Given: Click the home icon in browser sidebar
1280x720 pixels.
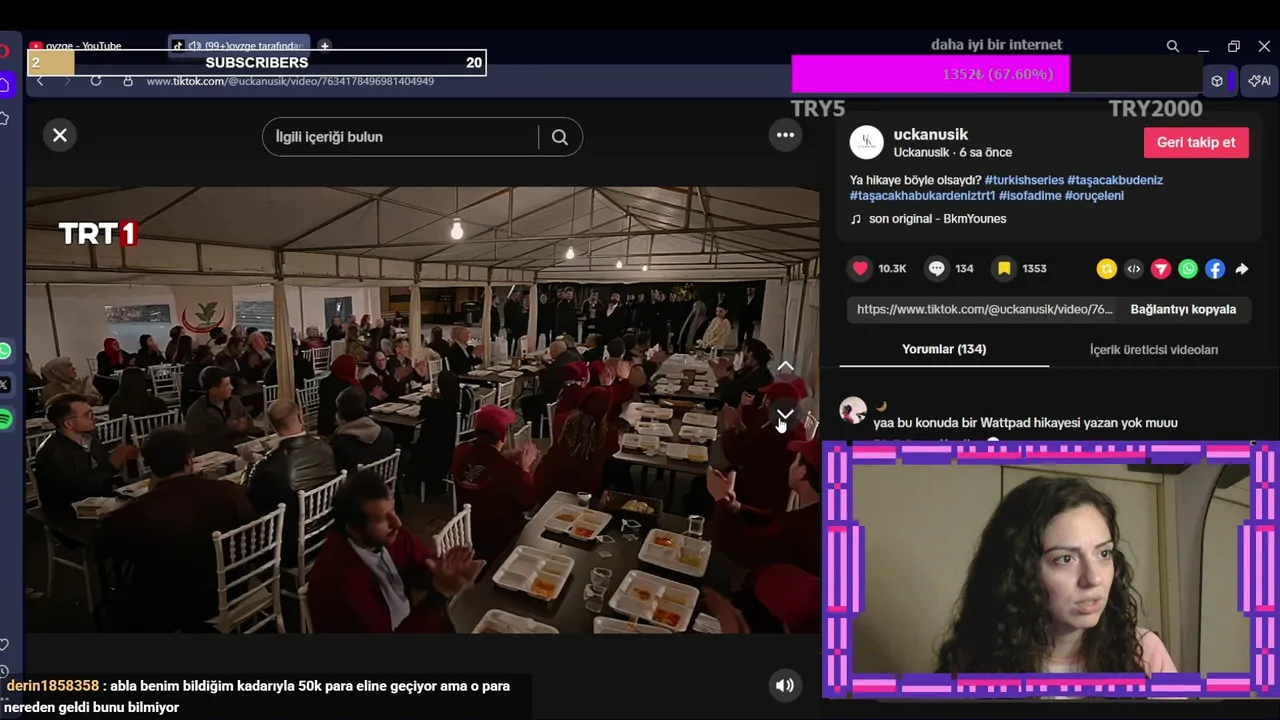Looking at the screenshot, I should (4, 85).
